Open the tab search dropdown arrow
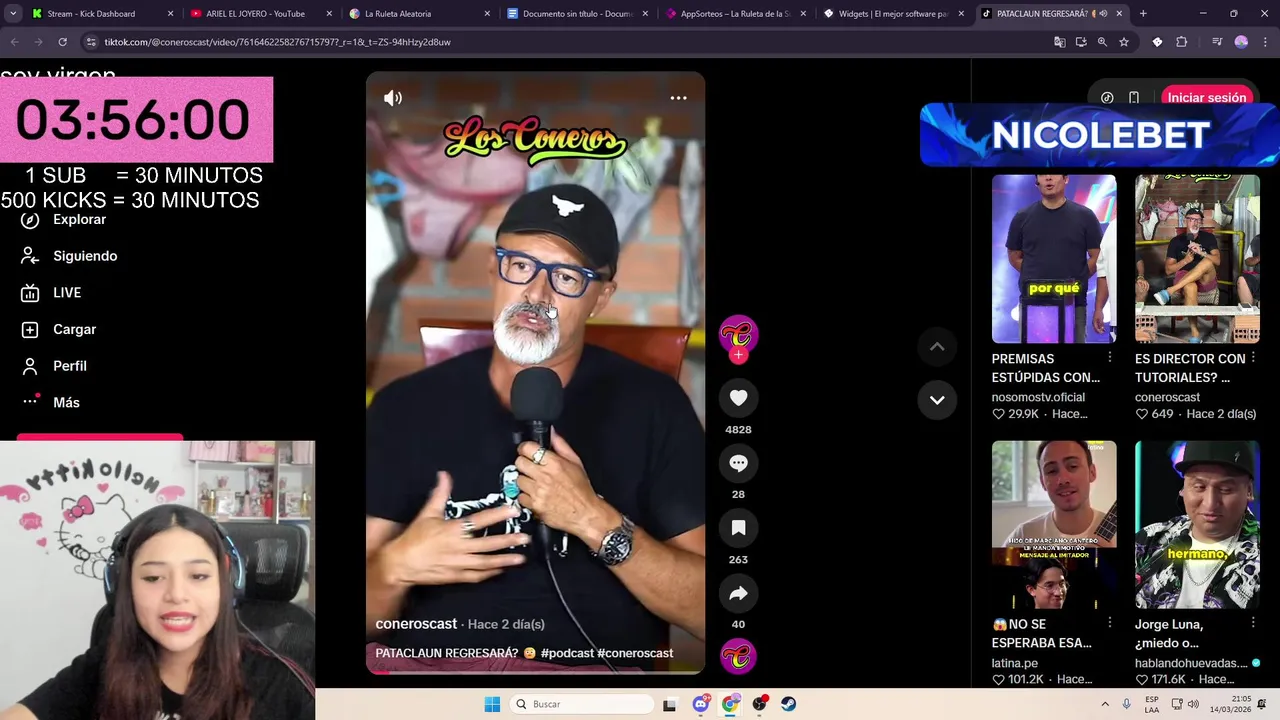This screenshot has height=720, width=1280. (13, 14)
